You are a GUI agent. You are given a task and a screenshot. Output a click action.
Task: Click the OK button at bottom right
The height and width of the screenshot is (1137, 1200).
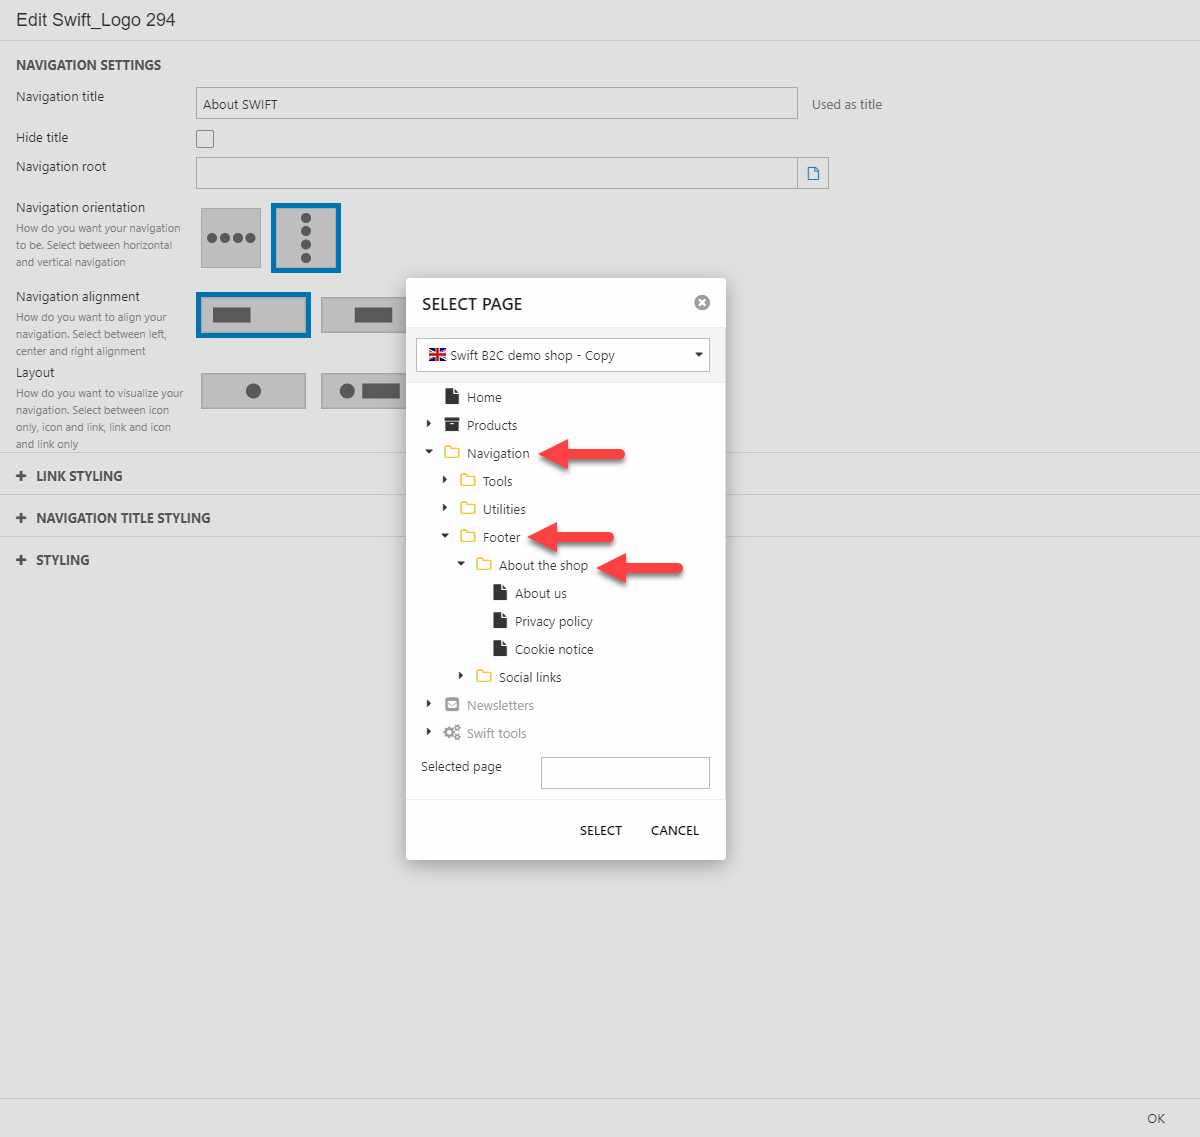click(1155, 1118)
